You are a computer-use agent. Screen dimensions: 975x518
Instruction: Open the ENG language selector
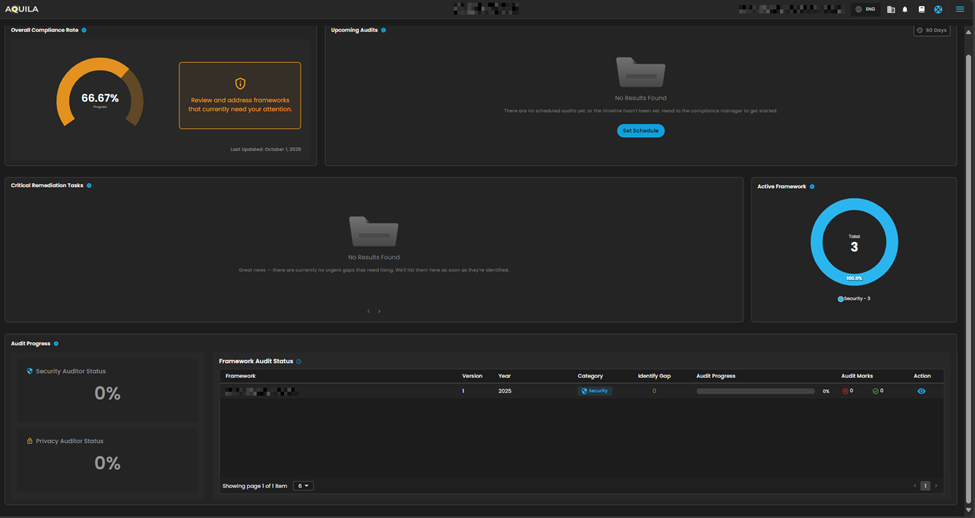pyautogui.click(x=865, y=9)
